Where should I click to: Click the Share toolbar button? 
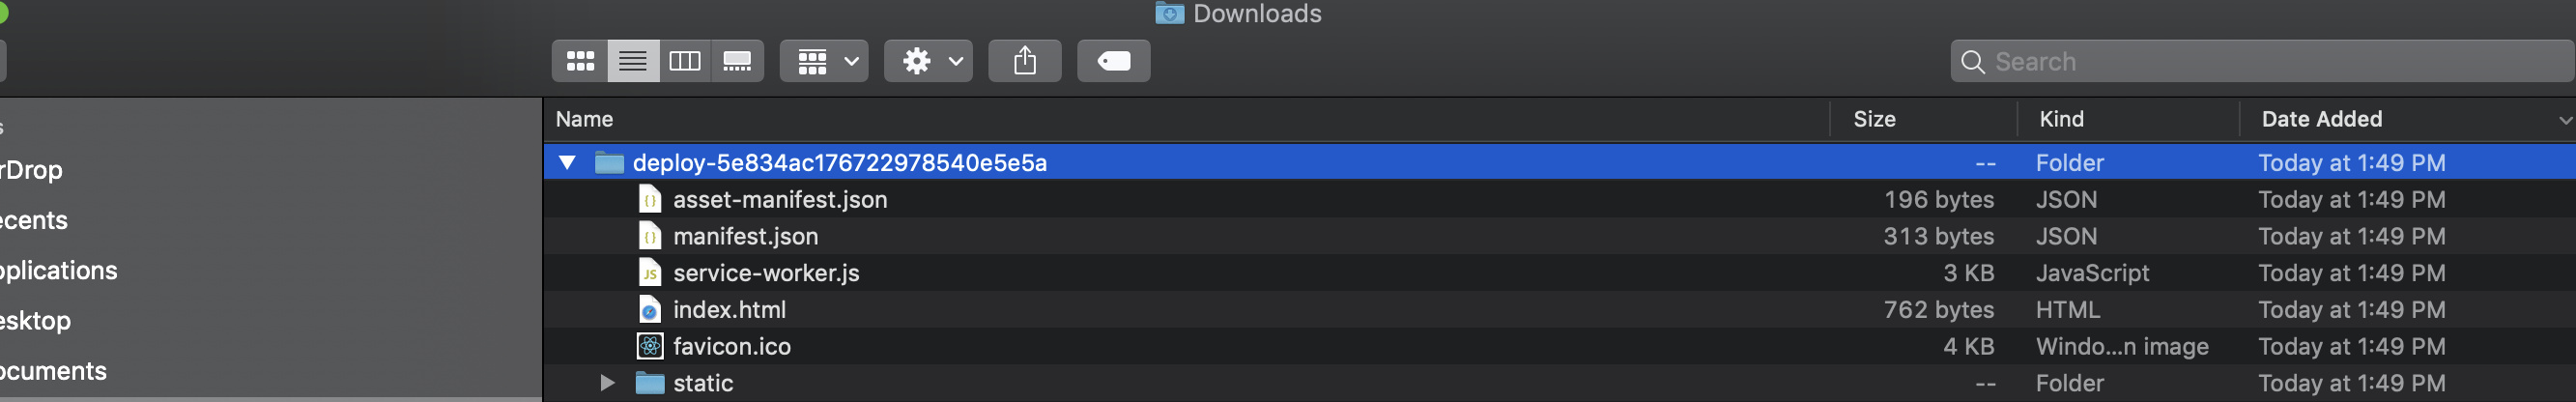(x=1024, y=61)
